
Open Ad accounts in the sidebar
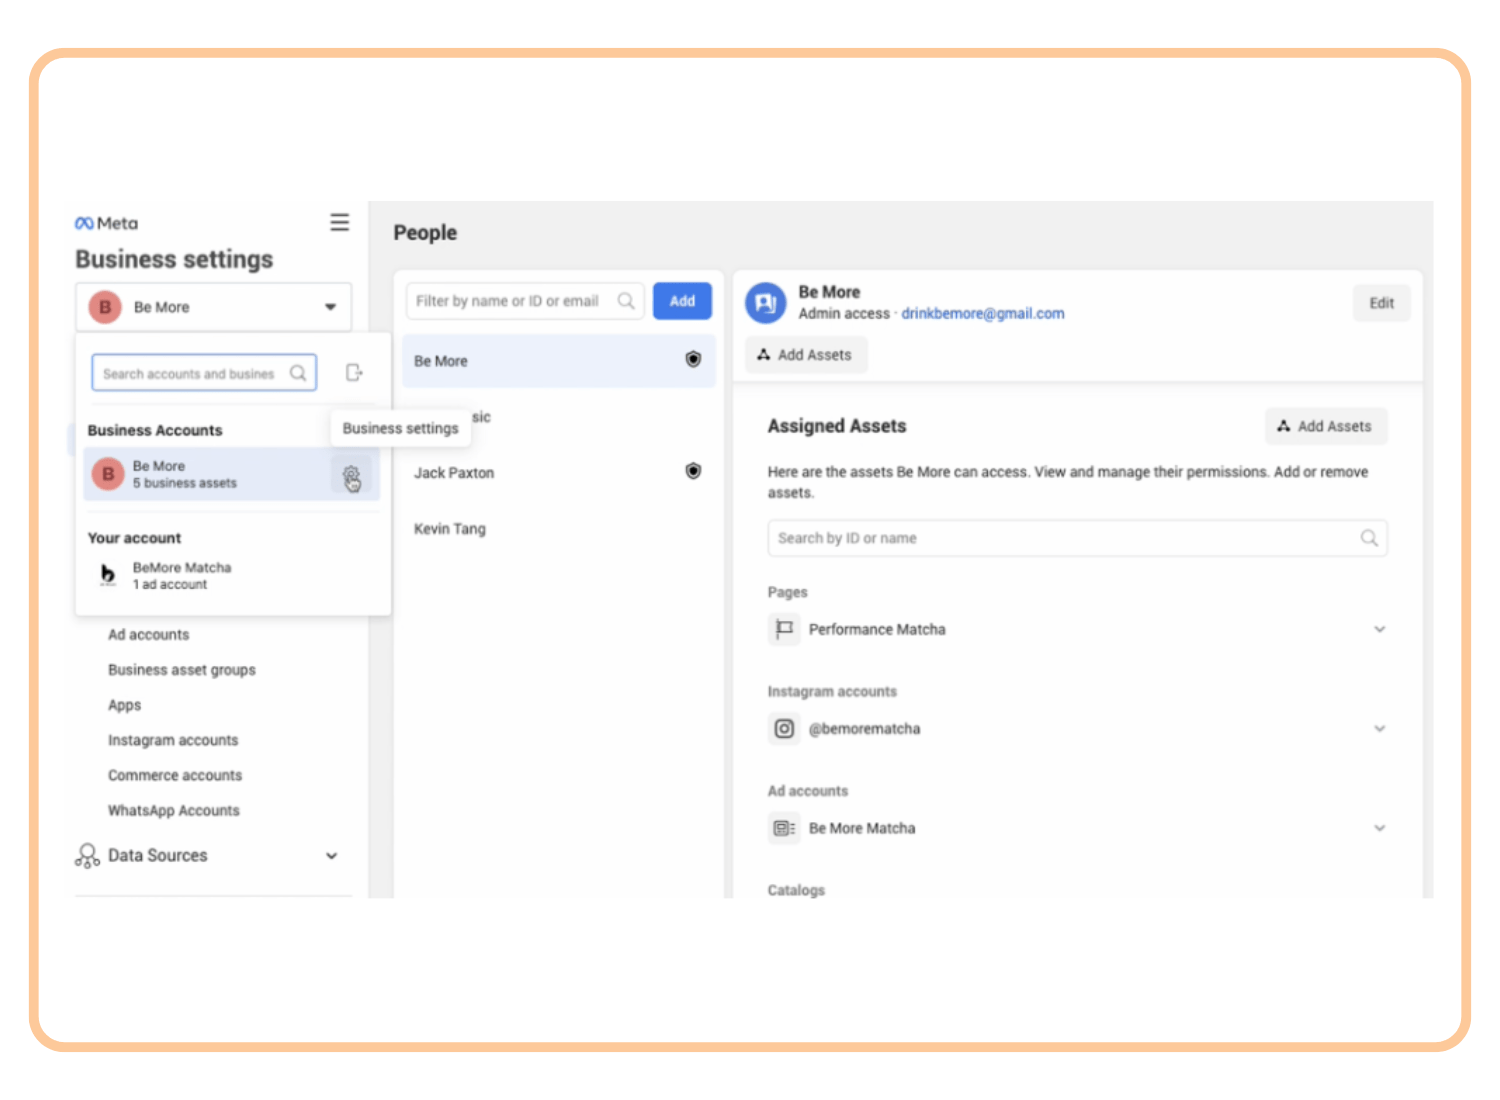(x=148, y=635)
